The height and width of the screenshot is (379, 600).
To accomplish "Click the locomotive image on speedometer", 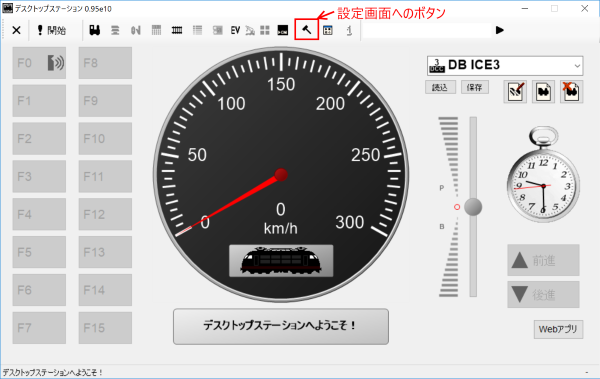I will [281, 261].
